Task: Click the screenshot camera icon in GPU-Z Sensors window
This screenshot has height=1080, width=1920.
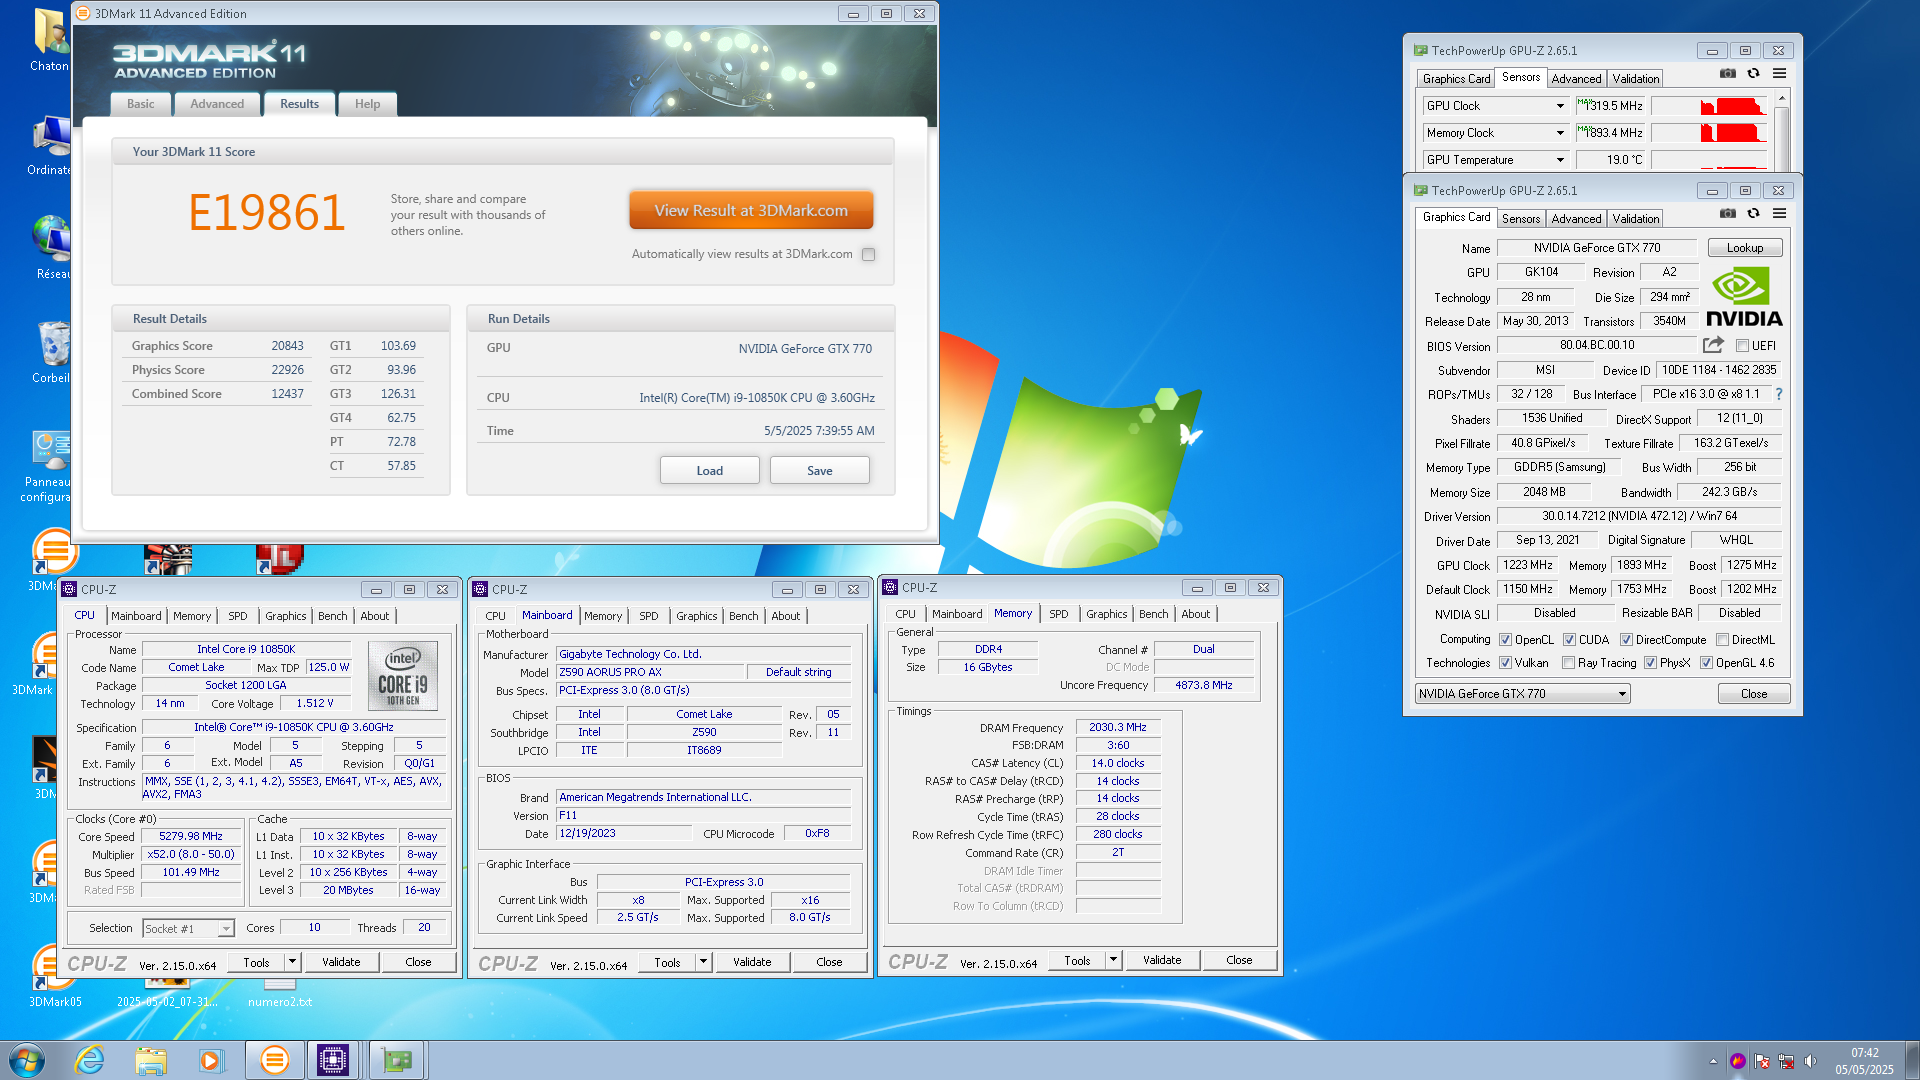Action: tap(1727, 74)
